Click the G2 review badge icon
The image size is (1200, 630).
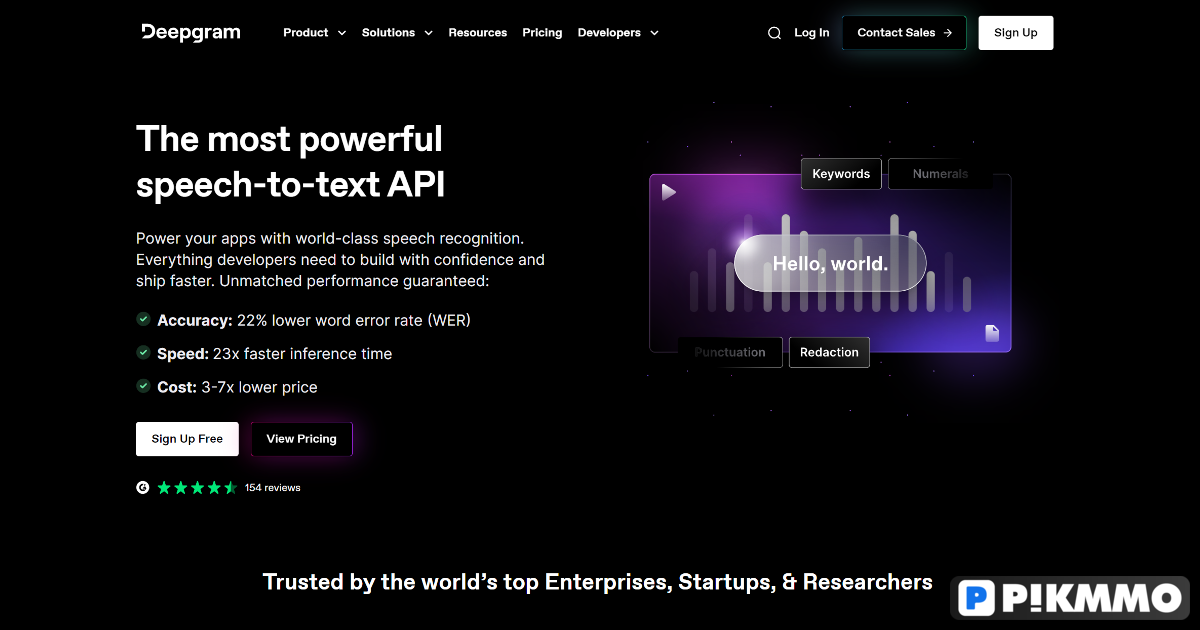click(x=143, y=488)
